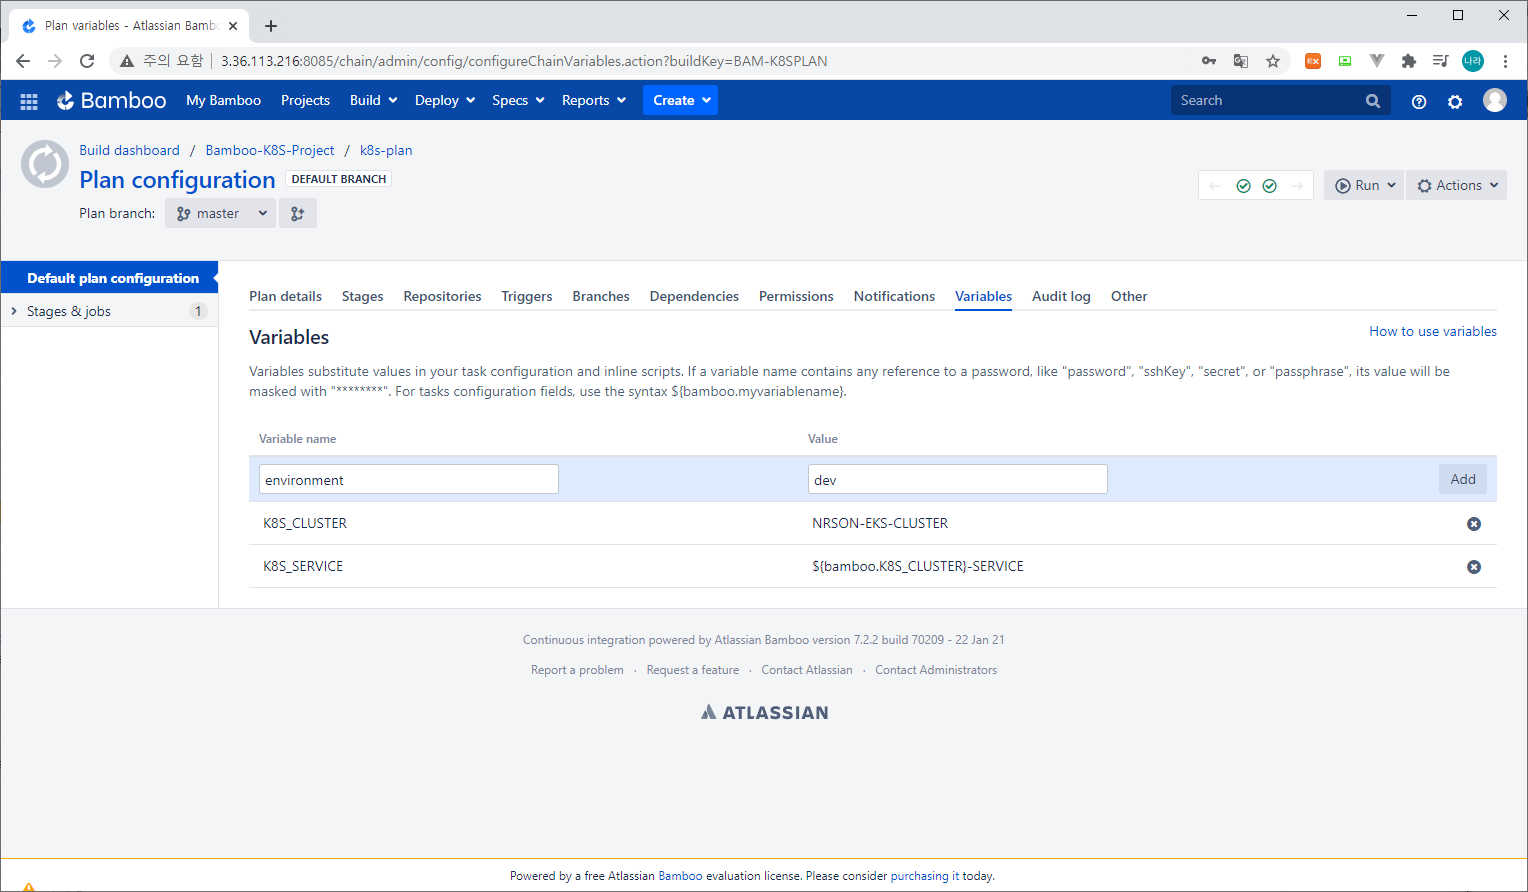This screenshot has height=892, width=1528.
Task: Focus the Variable name input field
Action: [409, 479]
